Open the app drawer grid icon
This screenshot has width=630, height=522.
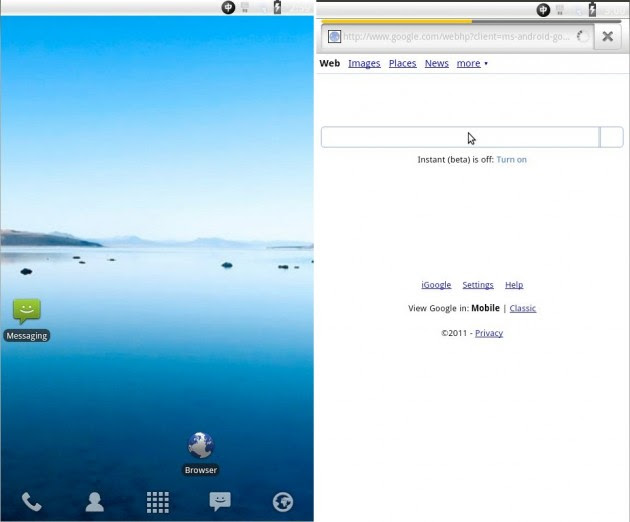coord(158,502)
